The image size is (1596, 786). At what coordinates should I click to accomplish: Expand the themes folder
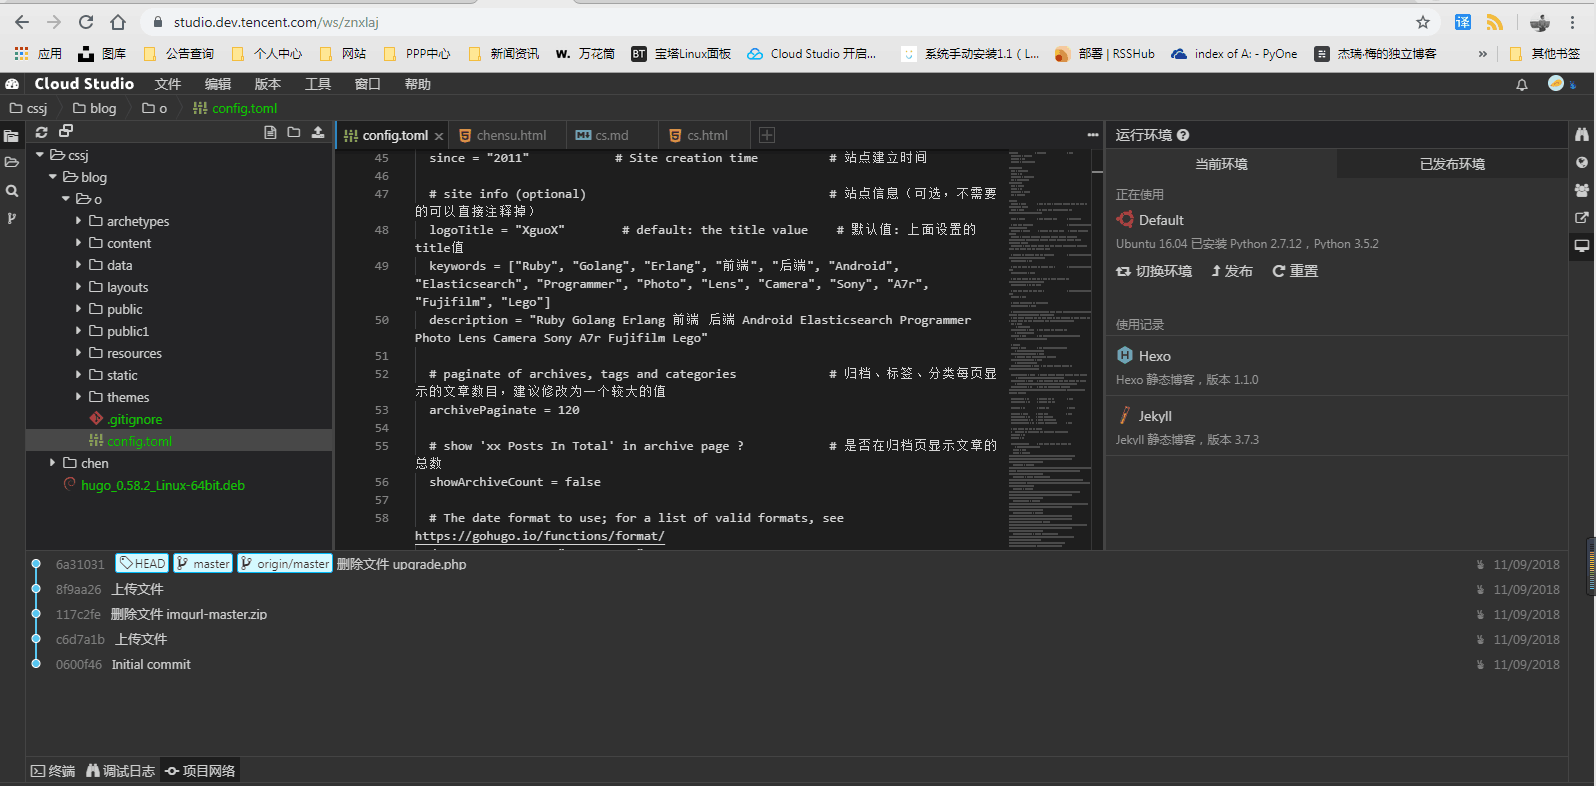click(79, 397)
